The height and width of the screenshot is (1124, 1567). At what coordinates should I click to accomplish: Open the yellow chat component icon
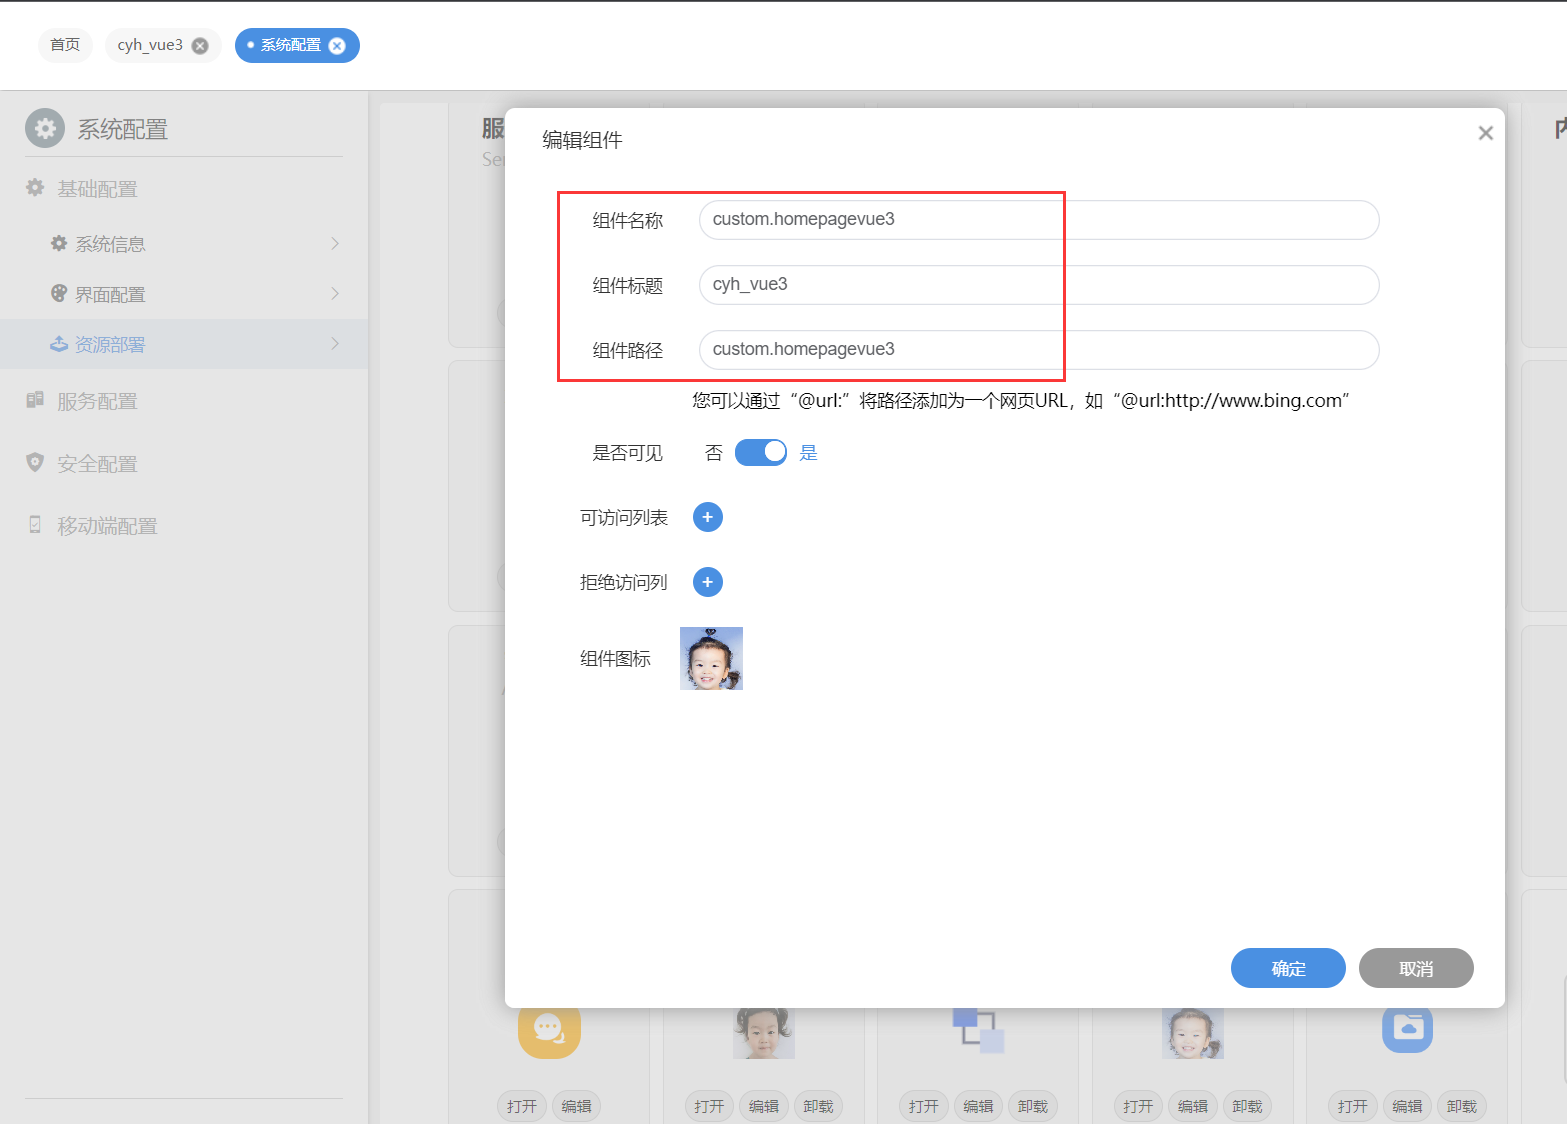tap(549, 1030)
